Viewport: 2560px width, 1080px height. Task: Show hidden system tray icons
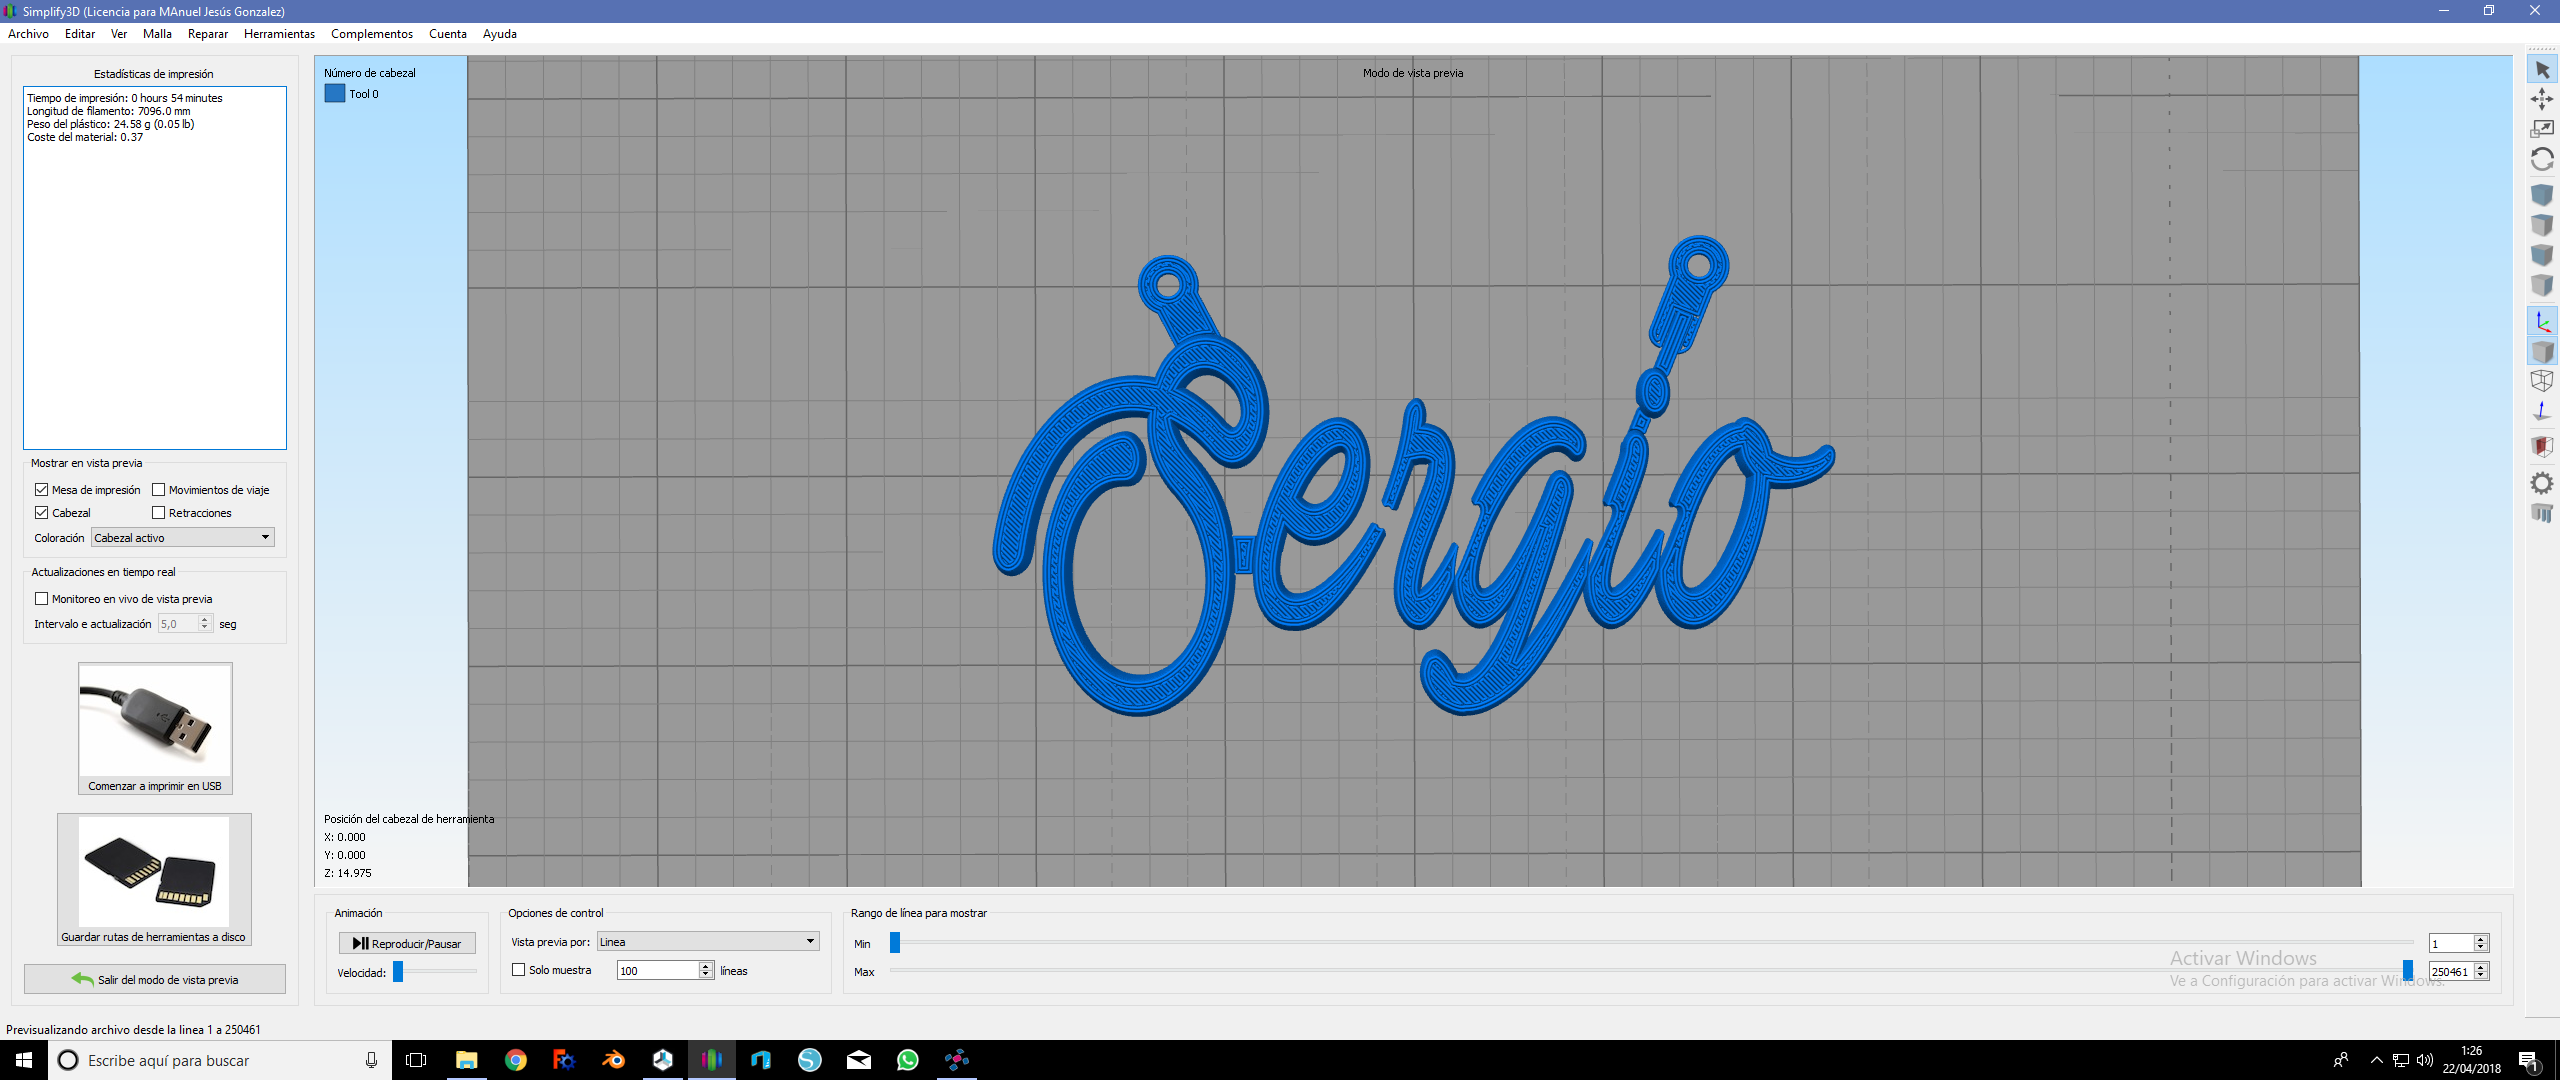coord(2376,1060)
